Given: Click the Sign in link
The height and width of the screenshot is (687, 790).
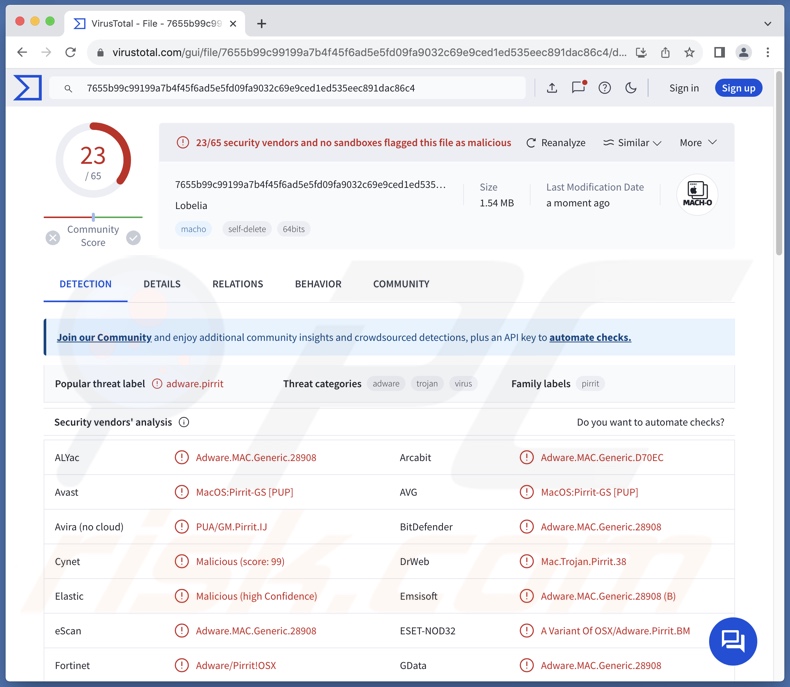Looking at the screenshot, I should pyautogui.click(x=684, y=88).
